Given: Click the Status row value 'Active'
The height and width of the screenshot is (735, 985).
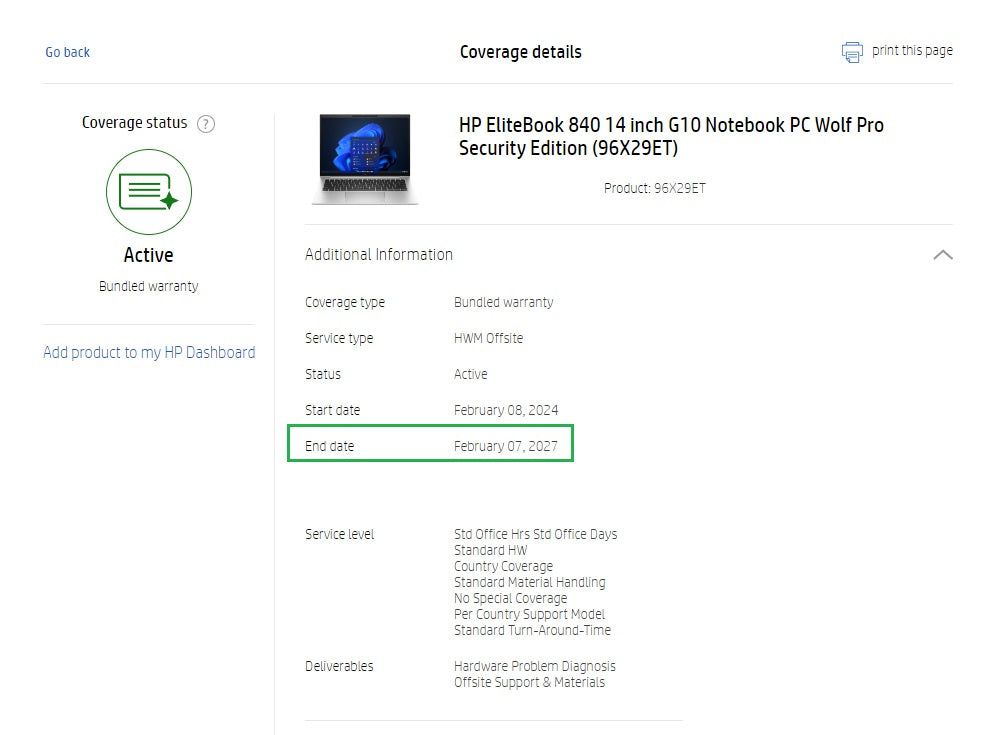Looking at the screenshot, I should coord(471,374).
